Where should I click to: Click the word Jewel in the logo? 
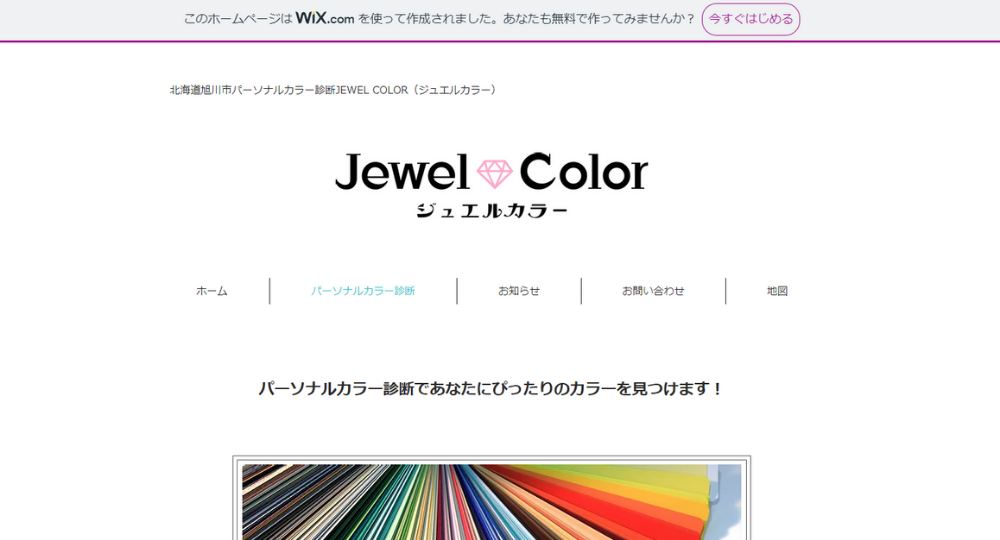pyautogui.click(x=402, y=172)
